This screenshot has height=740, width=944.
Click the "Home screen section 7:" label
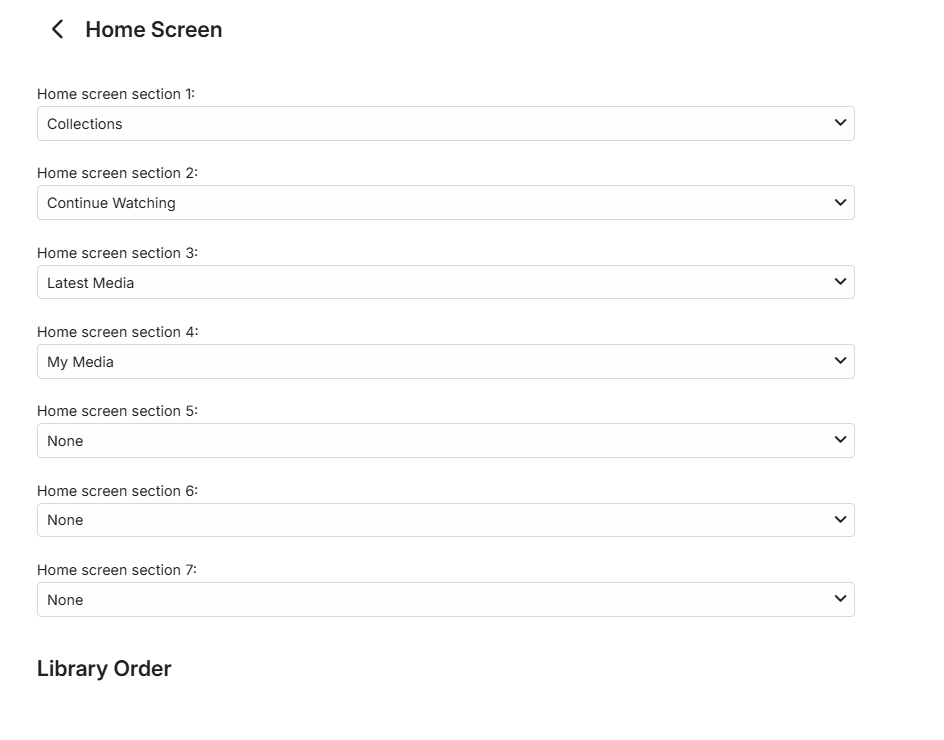[x=117, y=570]
